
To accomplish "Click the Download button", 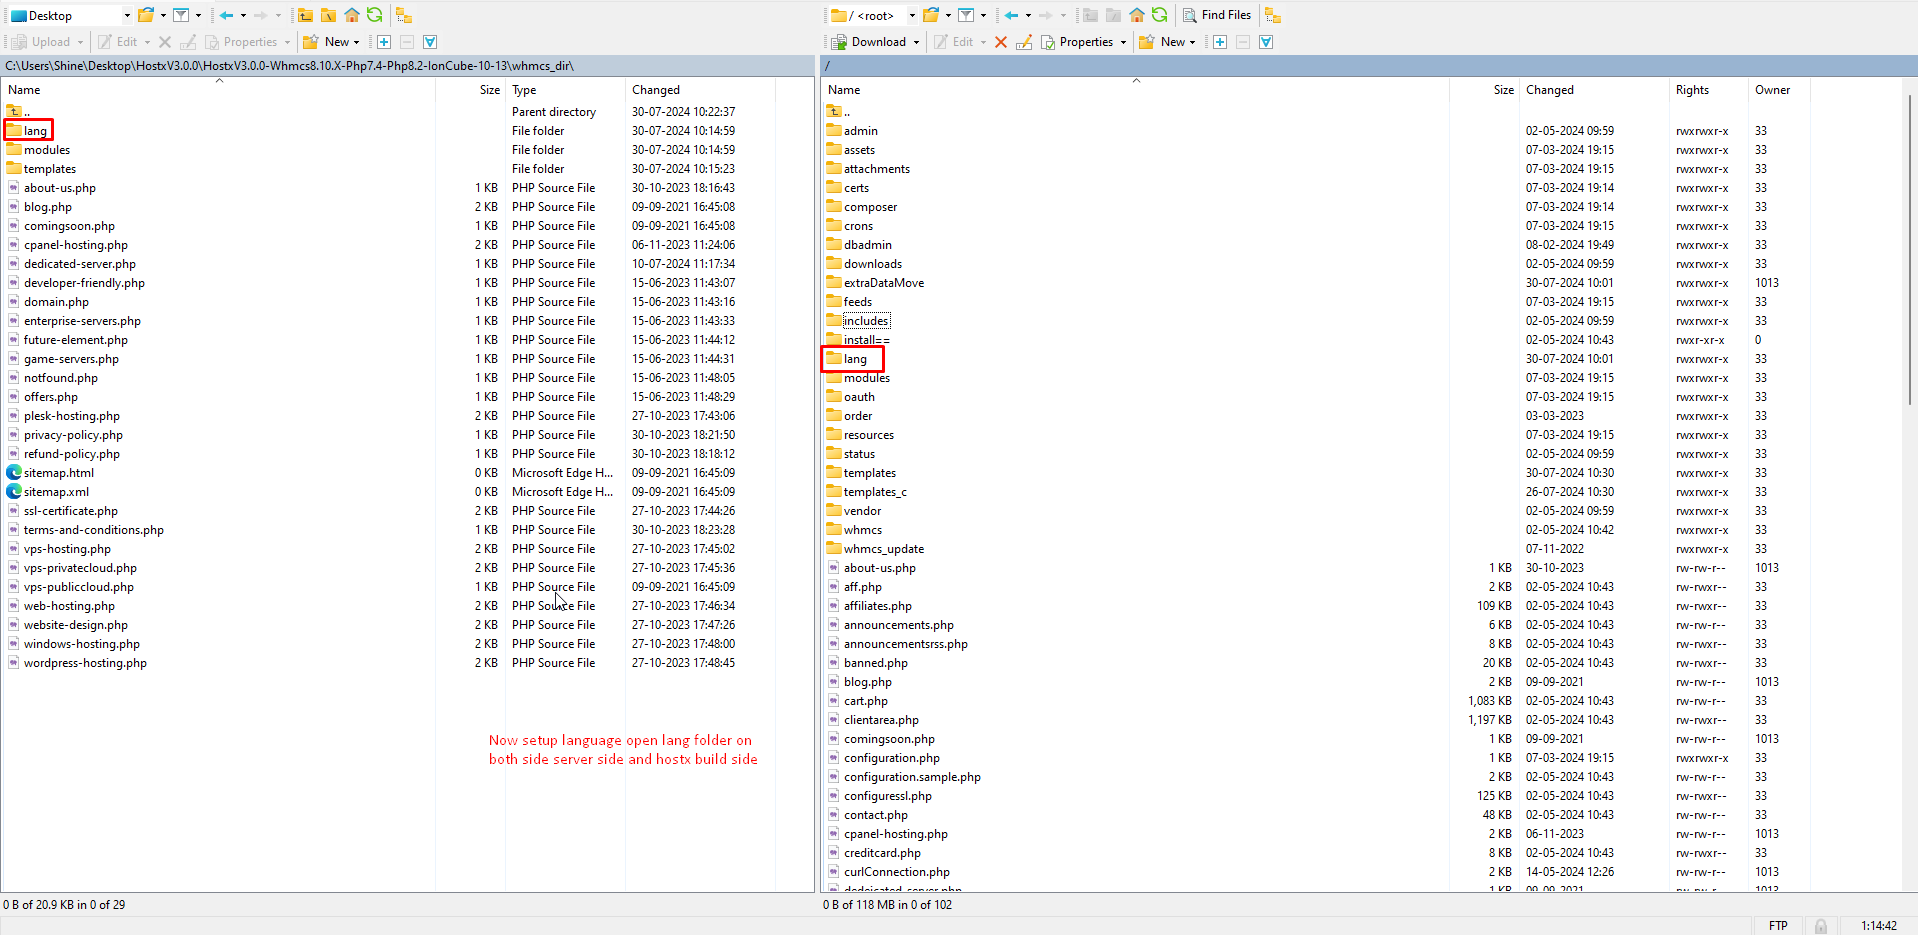I will (870, 42).
